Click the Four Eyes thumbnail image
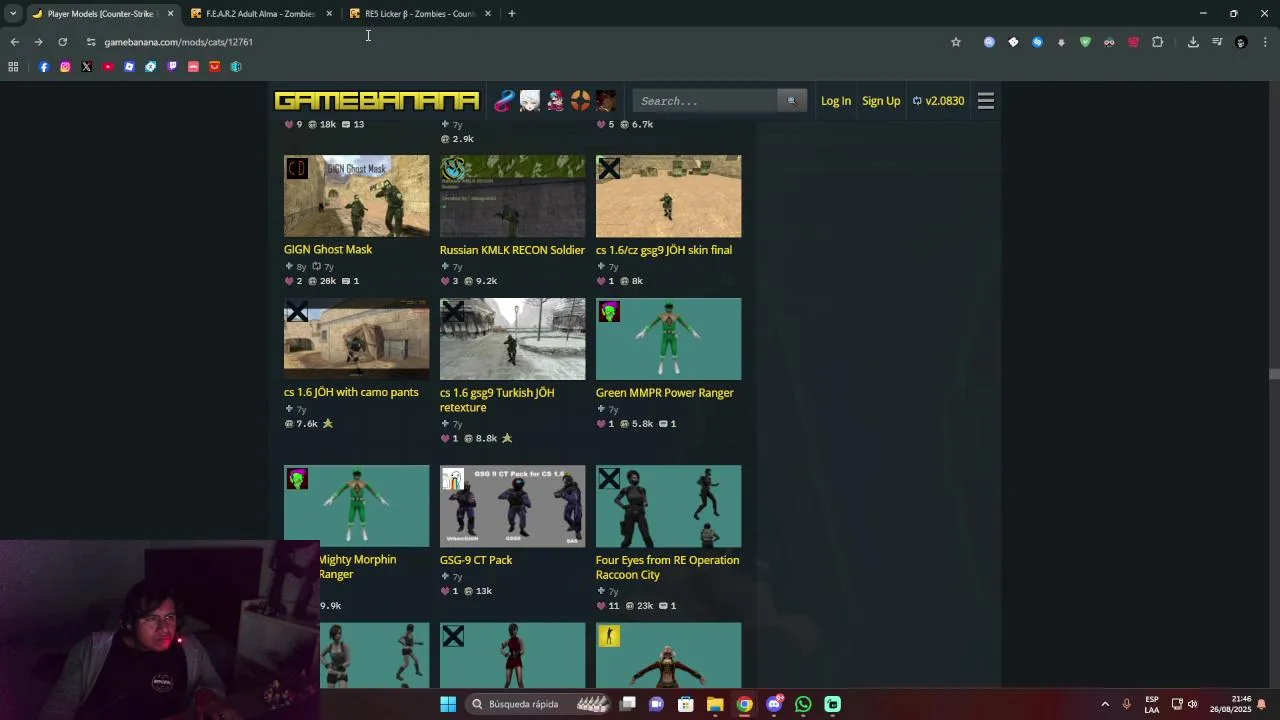 pos(668,506)
